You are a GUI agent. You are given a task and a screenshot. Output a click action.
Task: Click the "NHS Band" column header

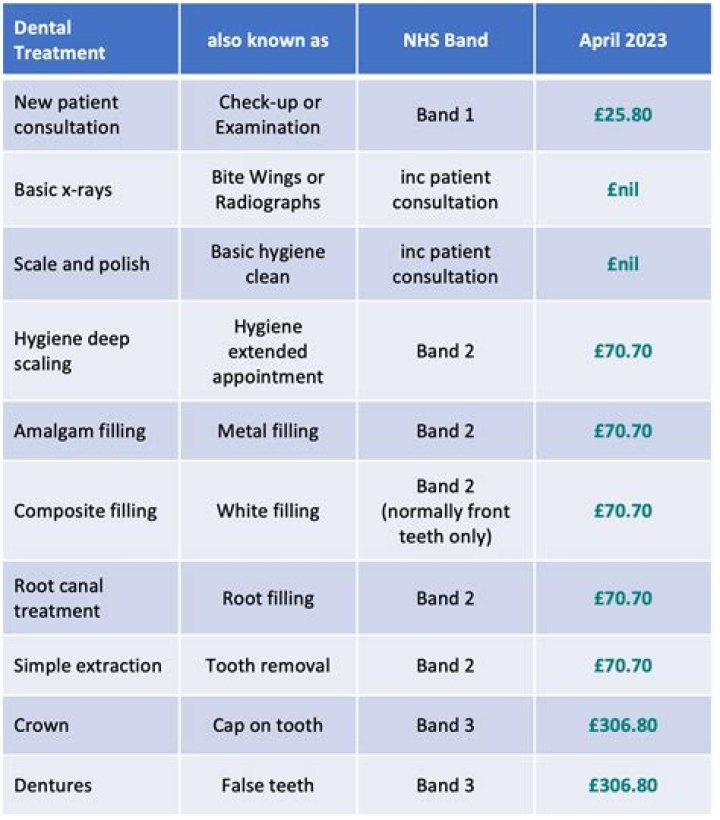click(x=445, y=41)
